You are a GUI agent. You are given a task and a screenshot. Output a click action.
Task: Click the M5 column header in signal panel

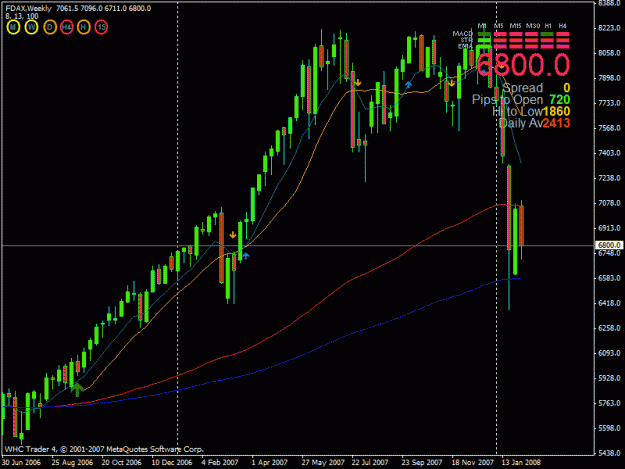pos(499,26)
